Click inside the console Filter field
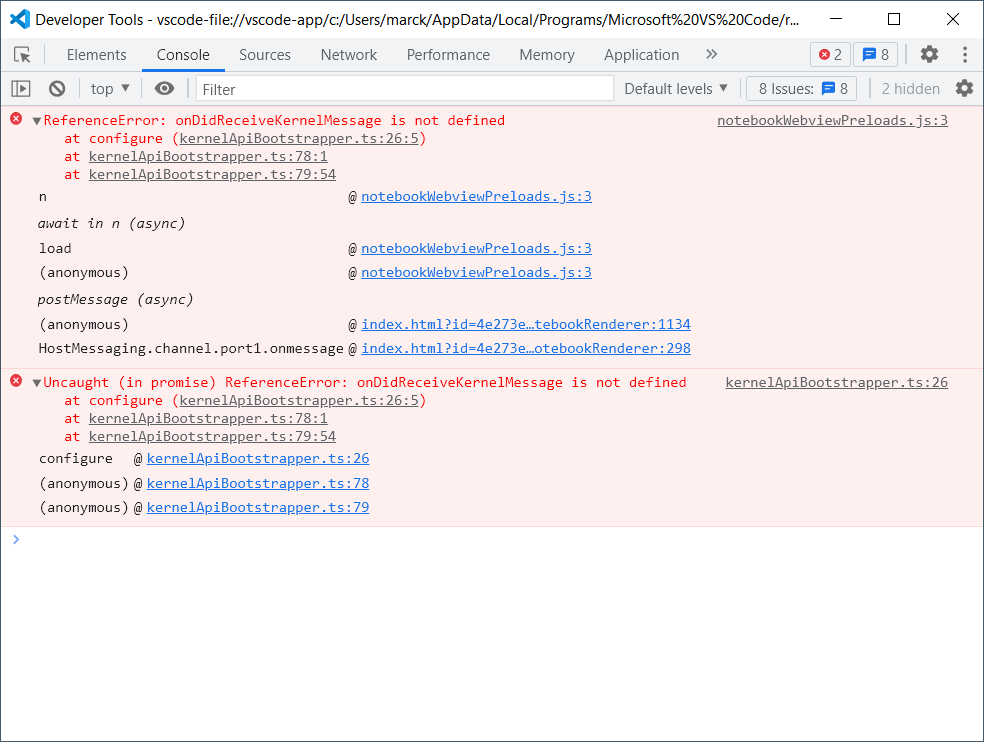This screenshot has width=984, height=742. tap(400, 88)
